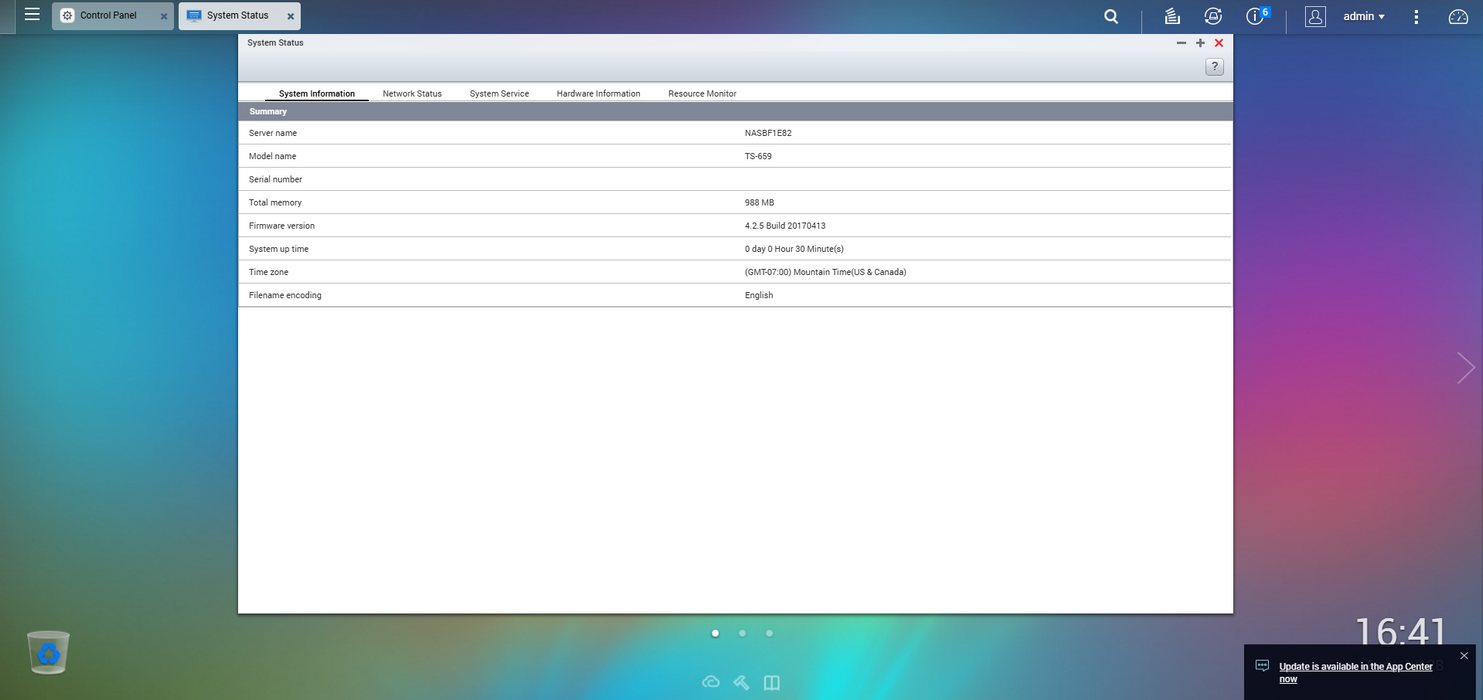Image resolution: width=1483 pixels, height=700 pixels.
Task: Open the background tasks icon
Action: [1172, 16]
